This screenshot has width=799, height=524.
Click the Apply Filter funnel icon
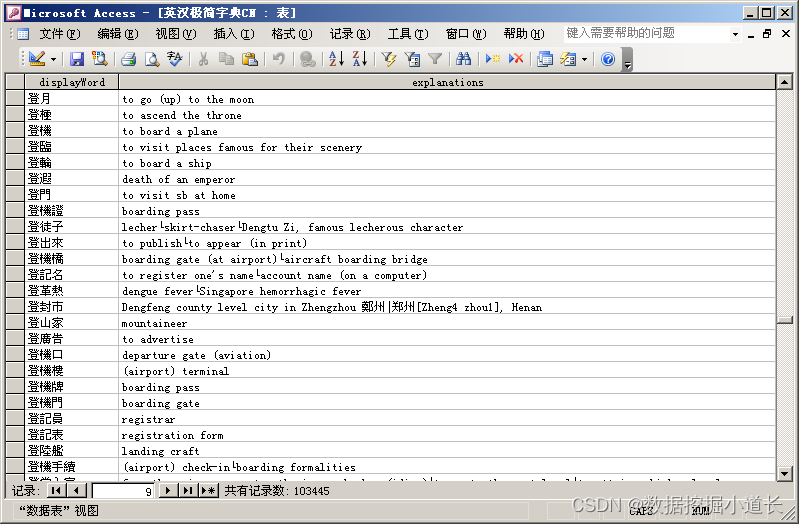point(435,59)
